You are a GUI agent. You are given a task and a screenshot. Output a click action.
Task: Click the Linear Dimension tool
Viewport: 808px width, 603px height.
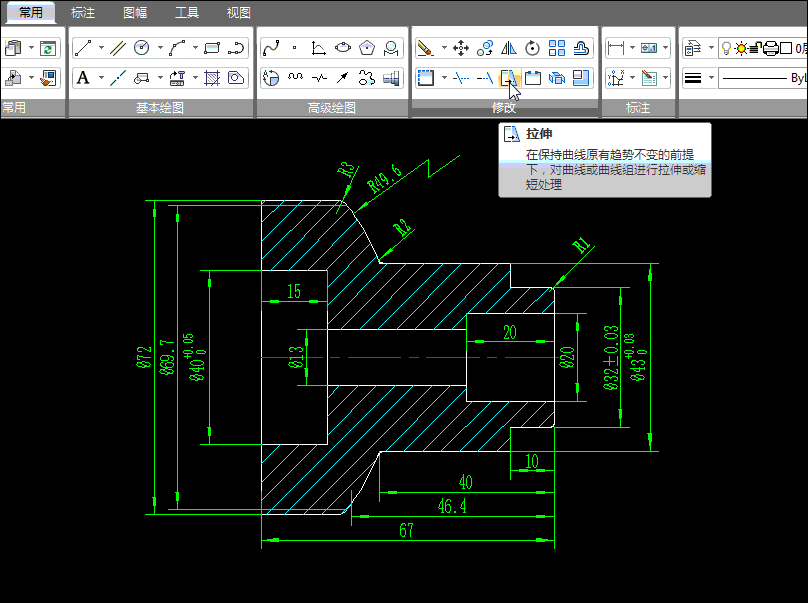click(x=615, y=48)
